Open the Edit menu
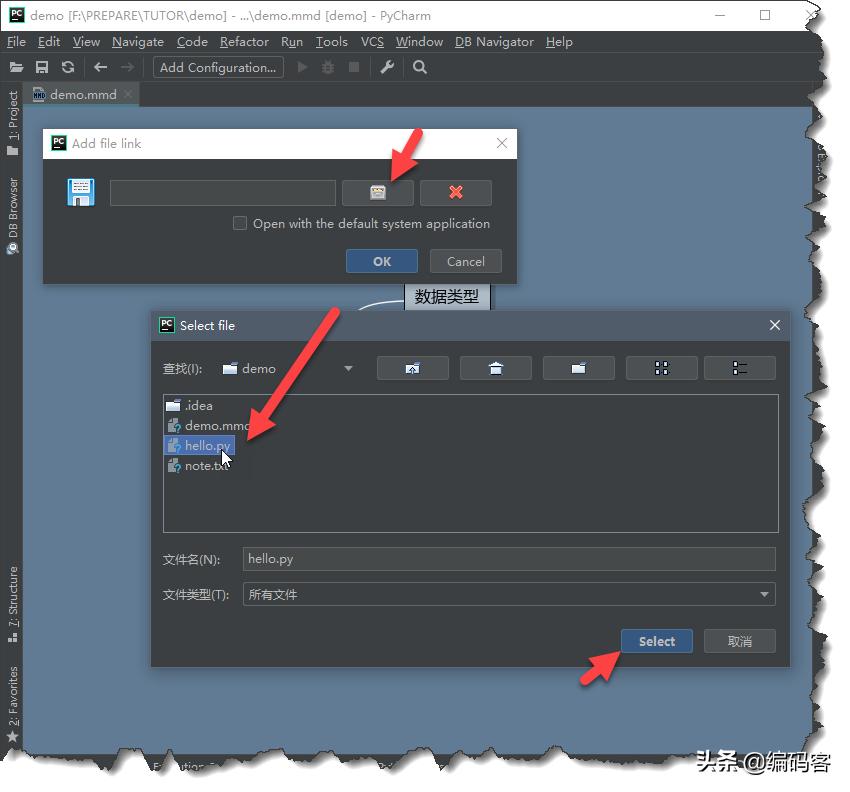Viewport: 850px width, 792px height. point(49,42)
